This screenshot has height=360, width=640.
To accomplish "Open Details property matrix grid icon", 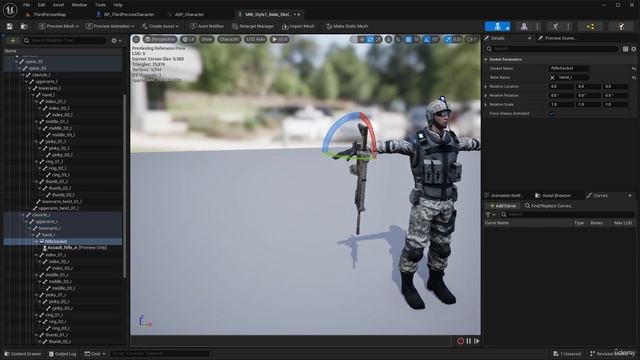I will 625,49.
